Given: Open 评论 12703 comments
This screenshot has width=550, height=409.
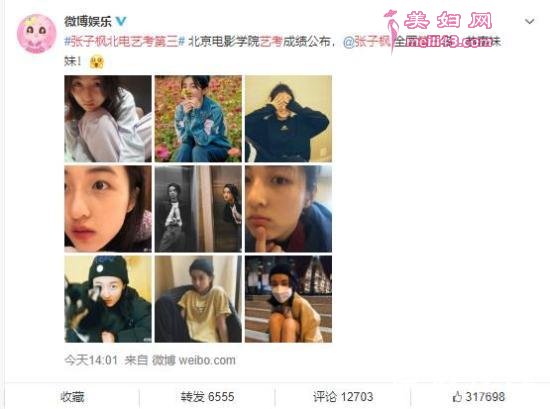Looking at the screenshot, I should pos(343,397).
